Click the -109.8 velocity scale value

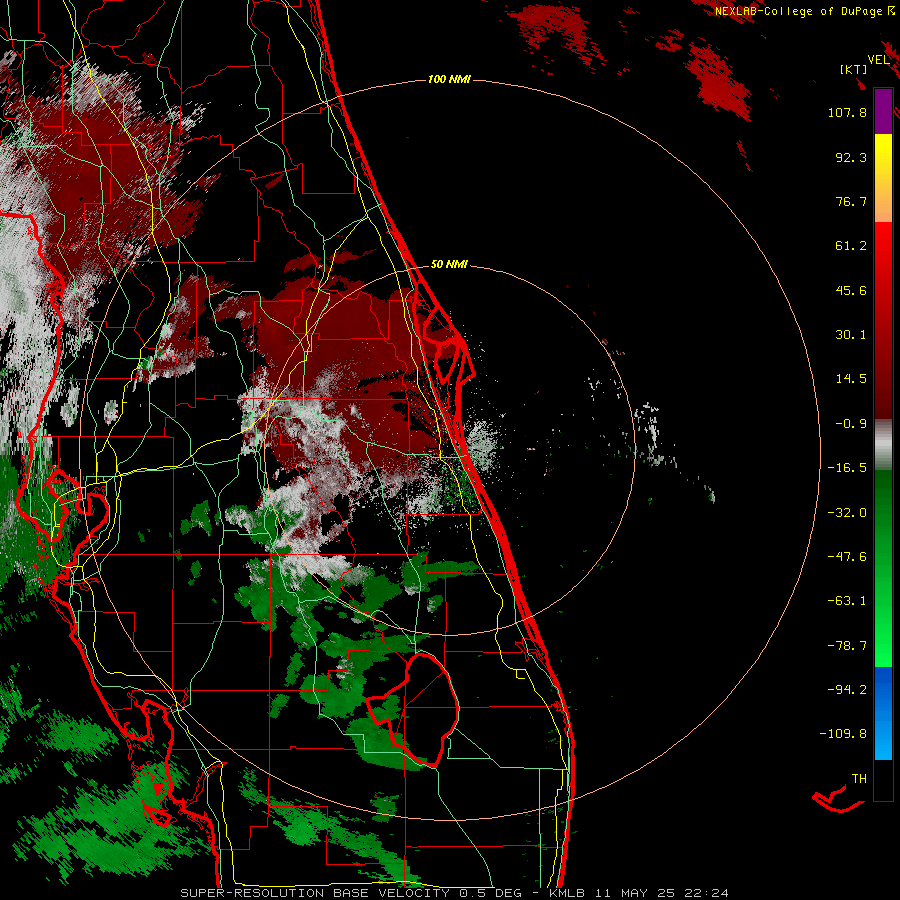[843, 734]
